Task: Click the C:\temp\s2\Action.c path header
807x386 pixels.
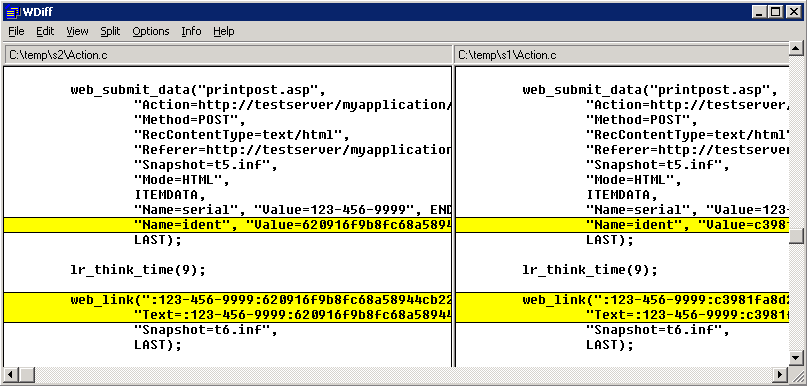Action: point(228,55)
